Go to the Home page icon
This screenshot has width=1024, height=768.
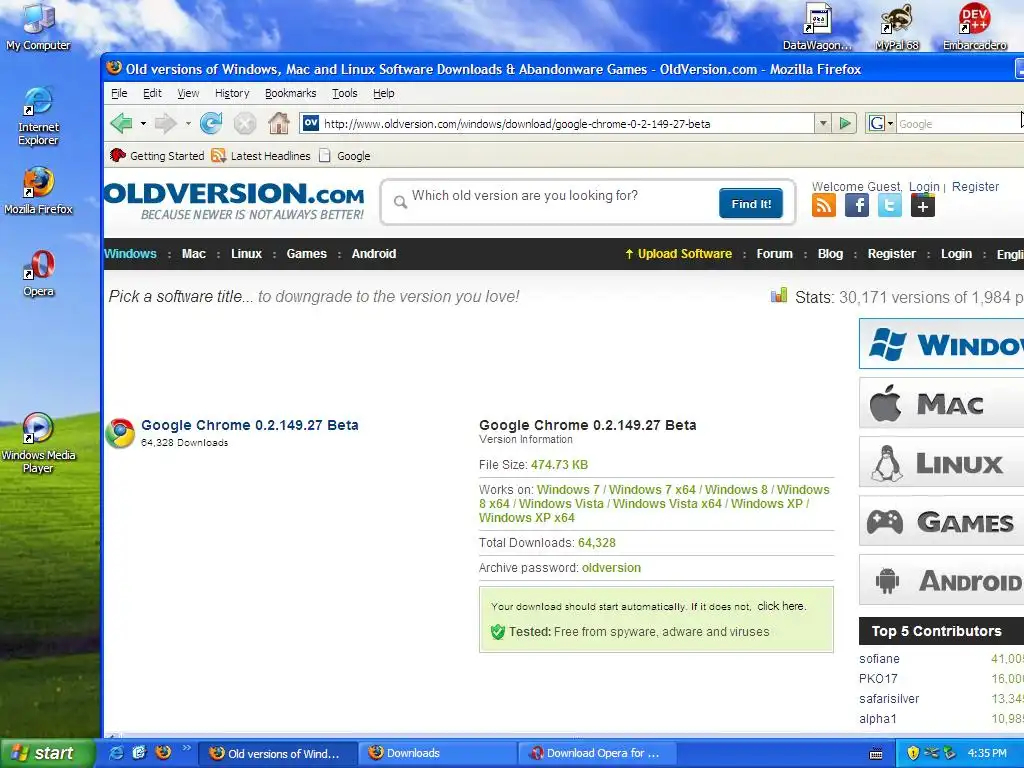tap(279, 123)
